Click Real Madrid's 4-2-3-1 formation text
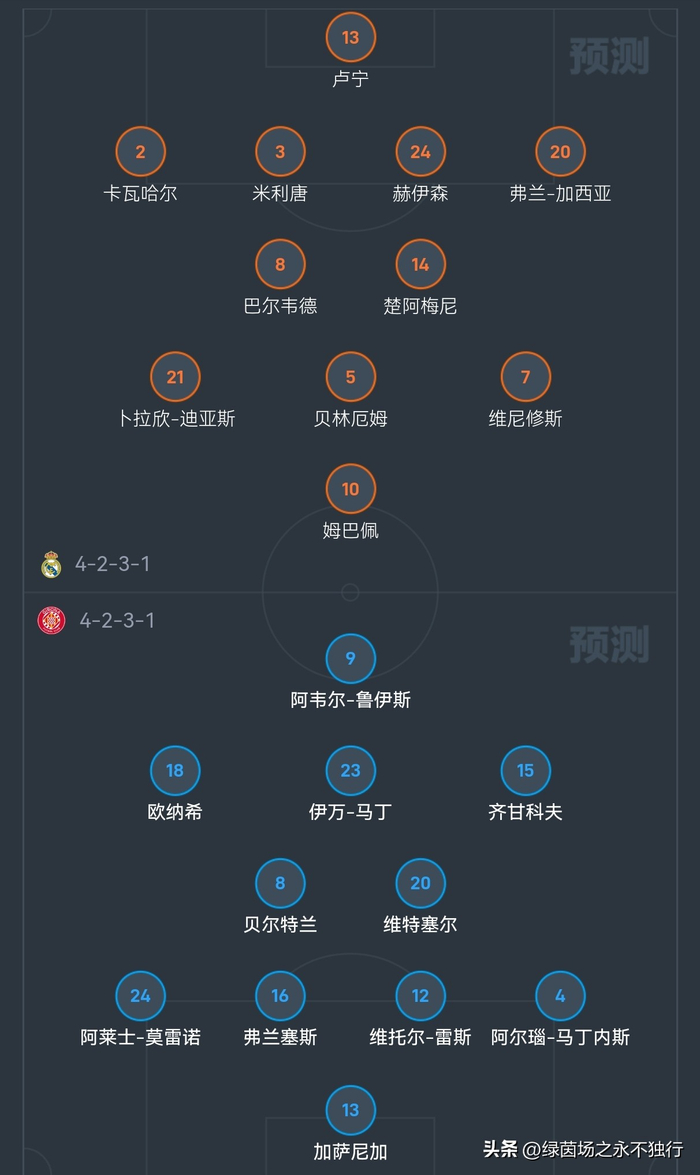 tap(112, 564)
